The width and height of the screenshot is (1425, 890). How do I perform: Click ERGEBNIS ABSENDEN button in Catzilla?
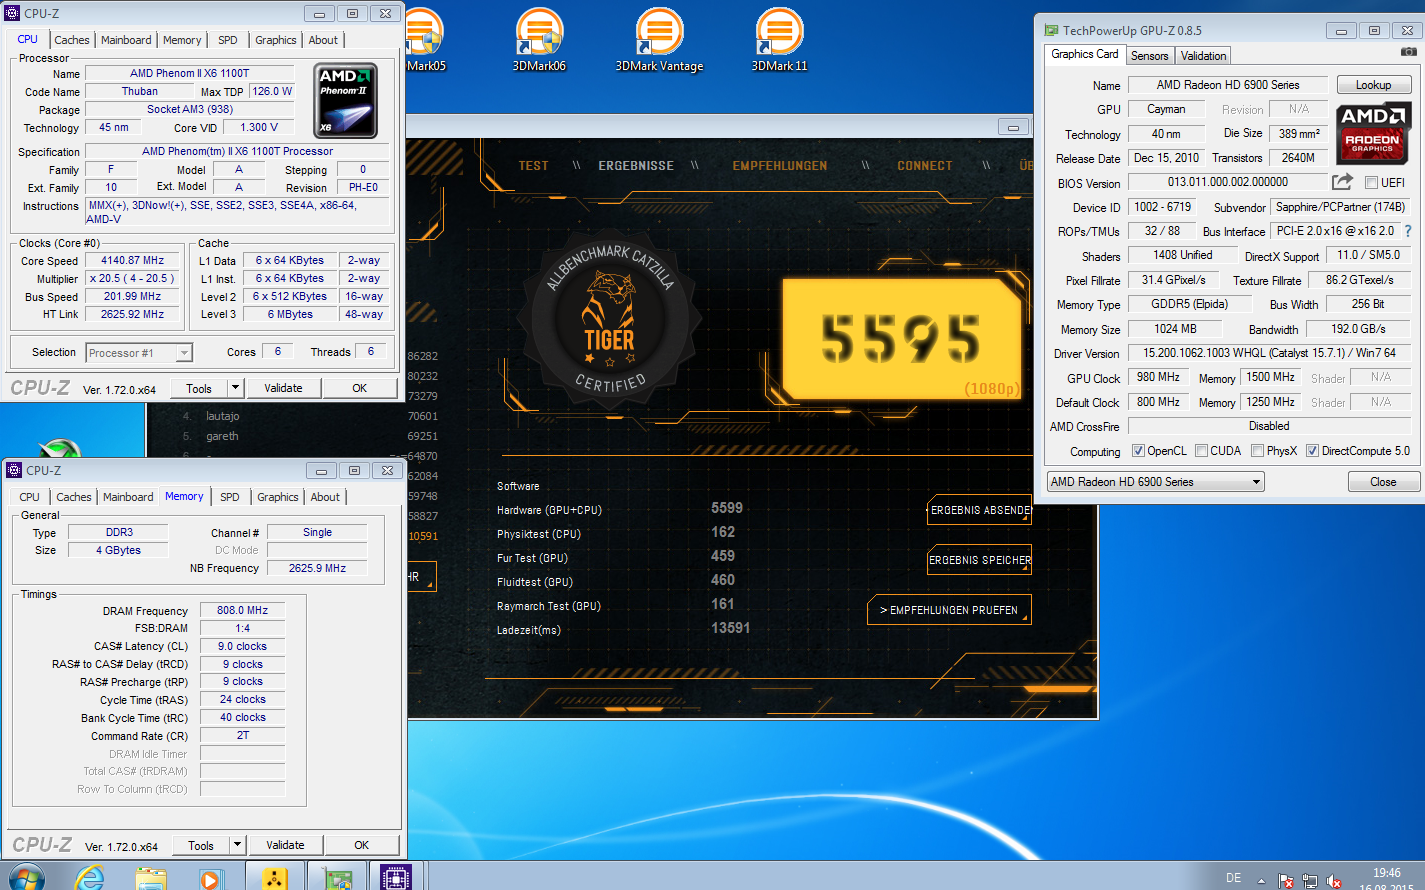(x=980, y=510)
